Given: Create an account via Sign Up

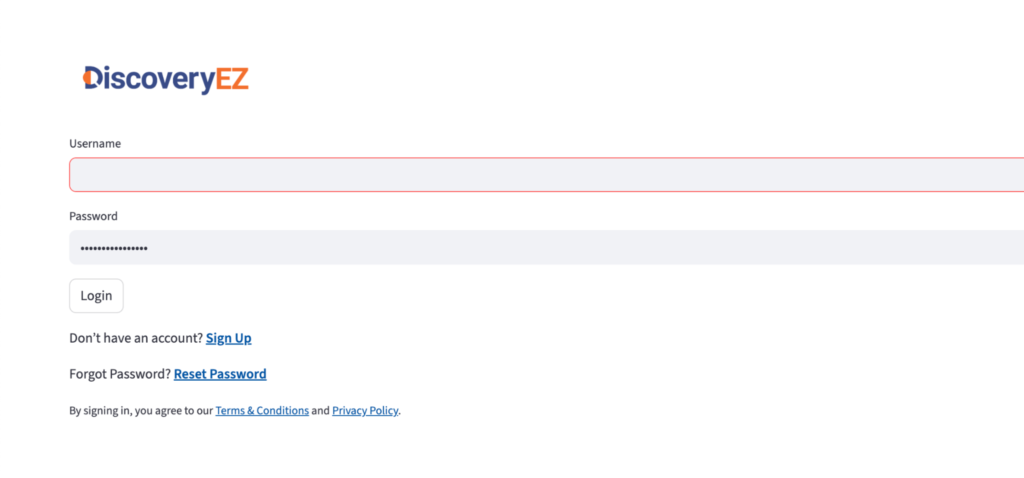Looking at the screenshot, I should pyautogui.click(x=228, y=338).
